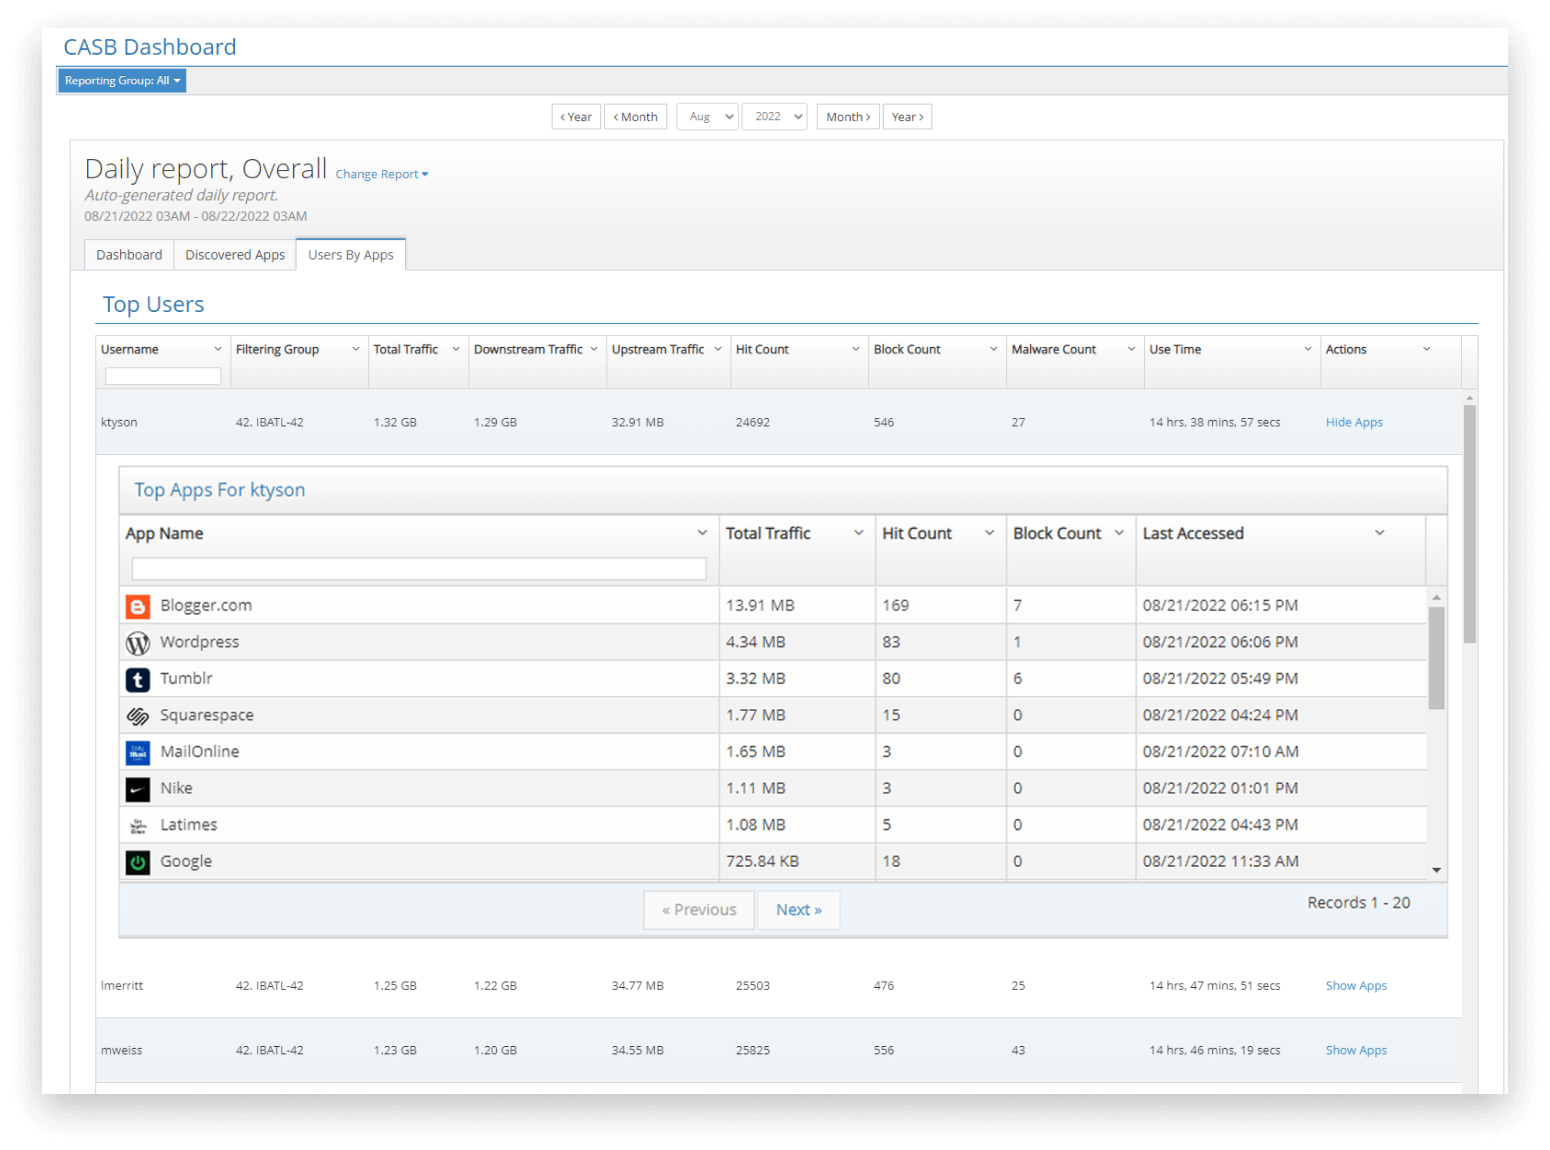This screenshot has width=1550, height=1150.
Task: Click Show Apps for lmerritt
Action: tap(1356, 986)
